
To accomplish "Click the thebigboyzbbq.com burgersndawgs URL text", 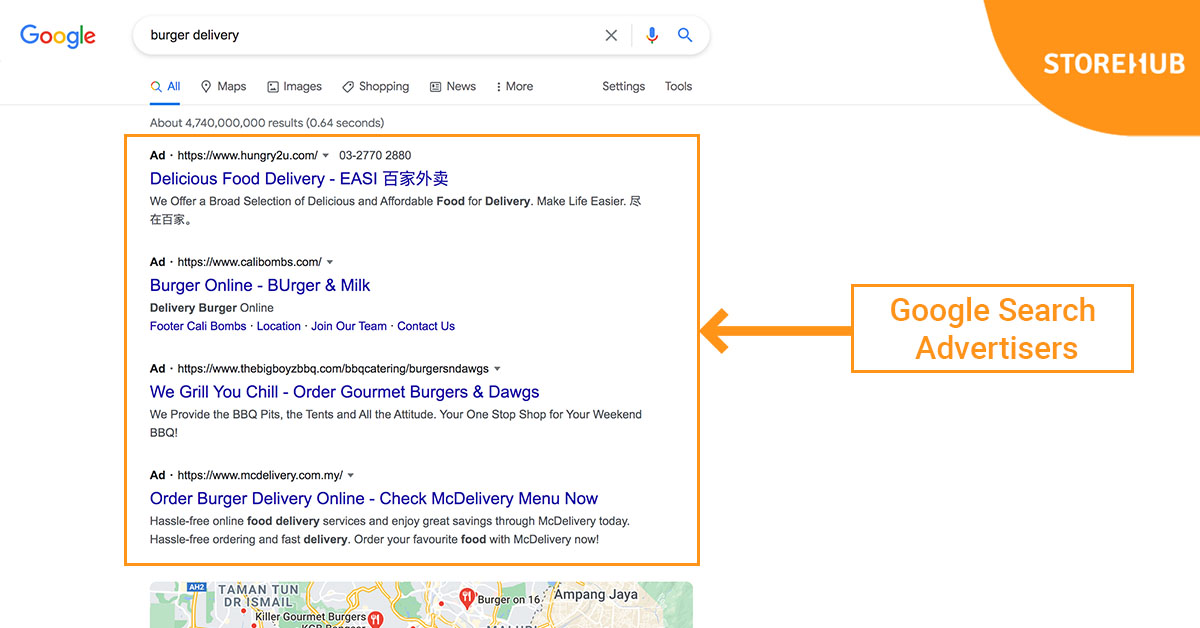I will pos(333,370).
